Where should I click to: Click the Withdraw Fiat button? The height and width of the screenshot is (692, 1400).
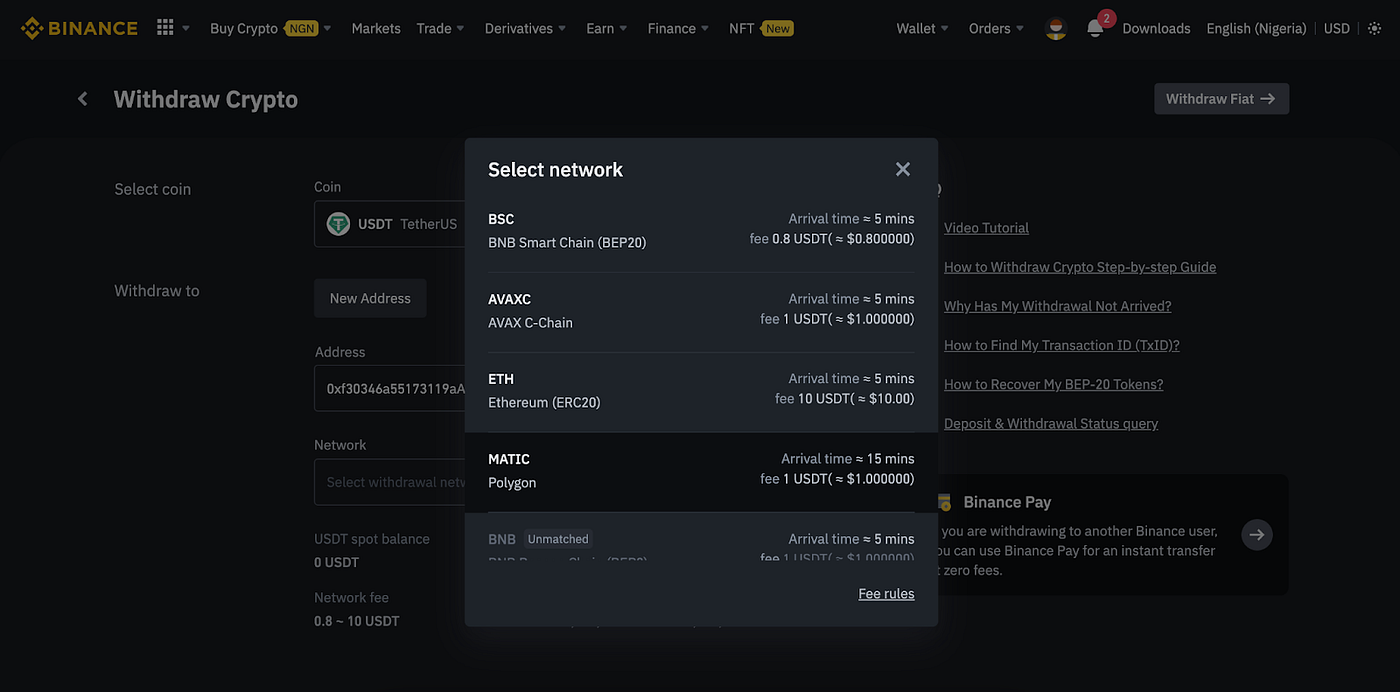[x=1221, y=99]
